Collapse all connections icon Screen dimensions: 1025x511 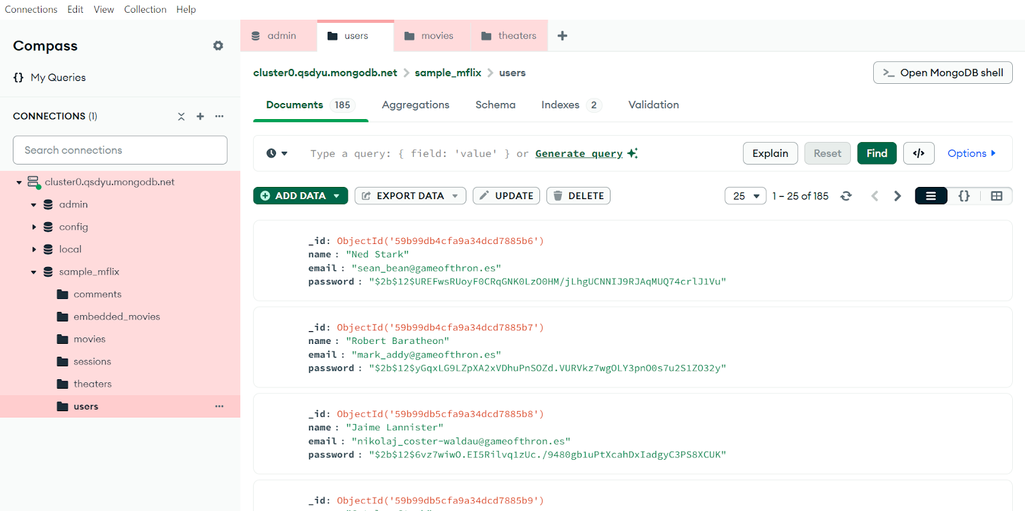[181, 116]
